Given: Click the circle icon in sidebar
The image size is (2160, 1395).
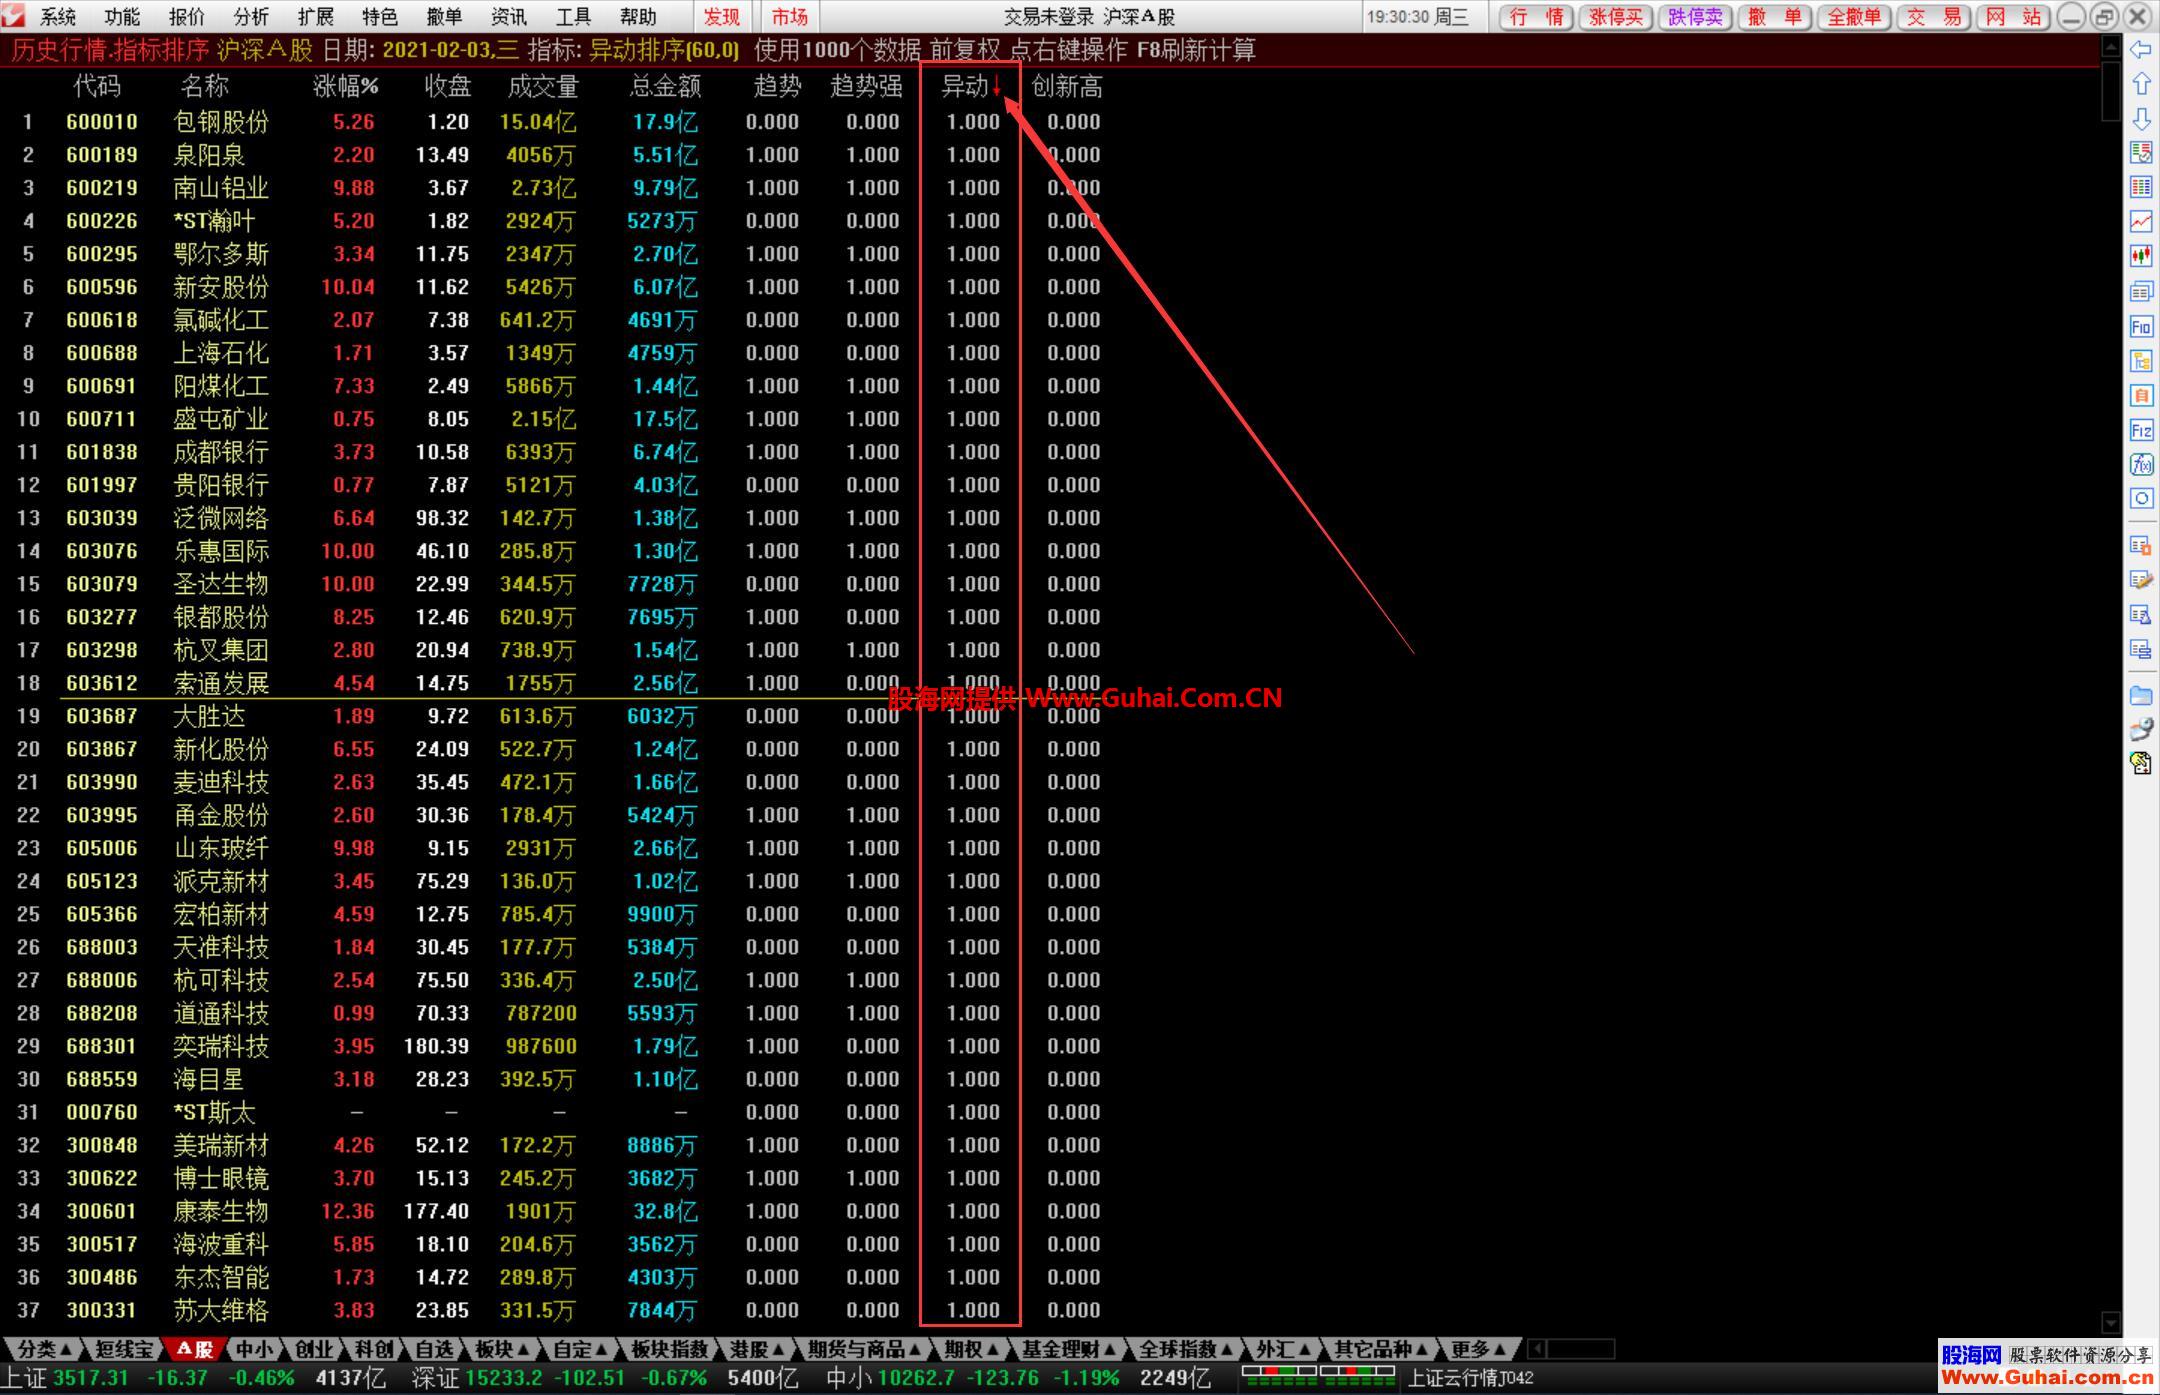Looking at the screenshot, I should (2141, 498).
